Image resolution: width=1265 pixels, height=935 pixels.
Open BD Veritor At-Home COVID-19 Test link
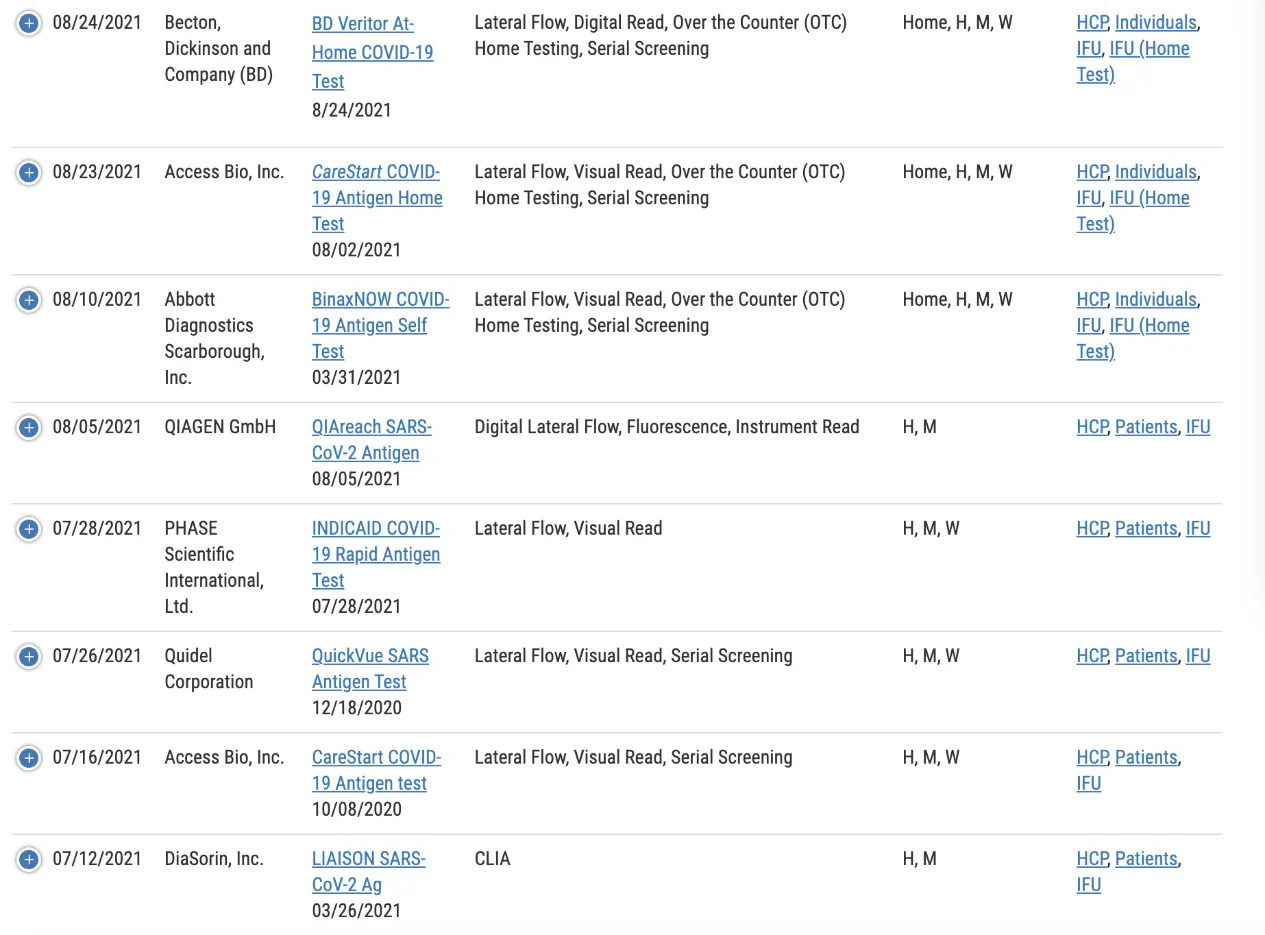(x=372, y=52)
